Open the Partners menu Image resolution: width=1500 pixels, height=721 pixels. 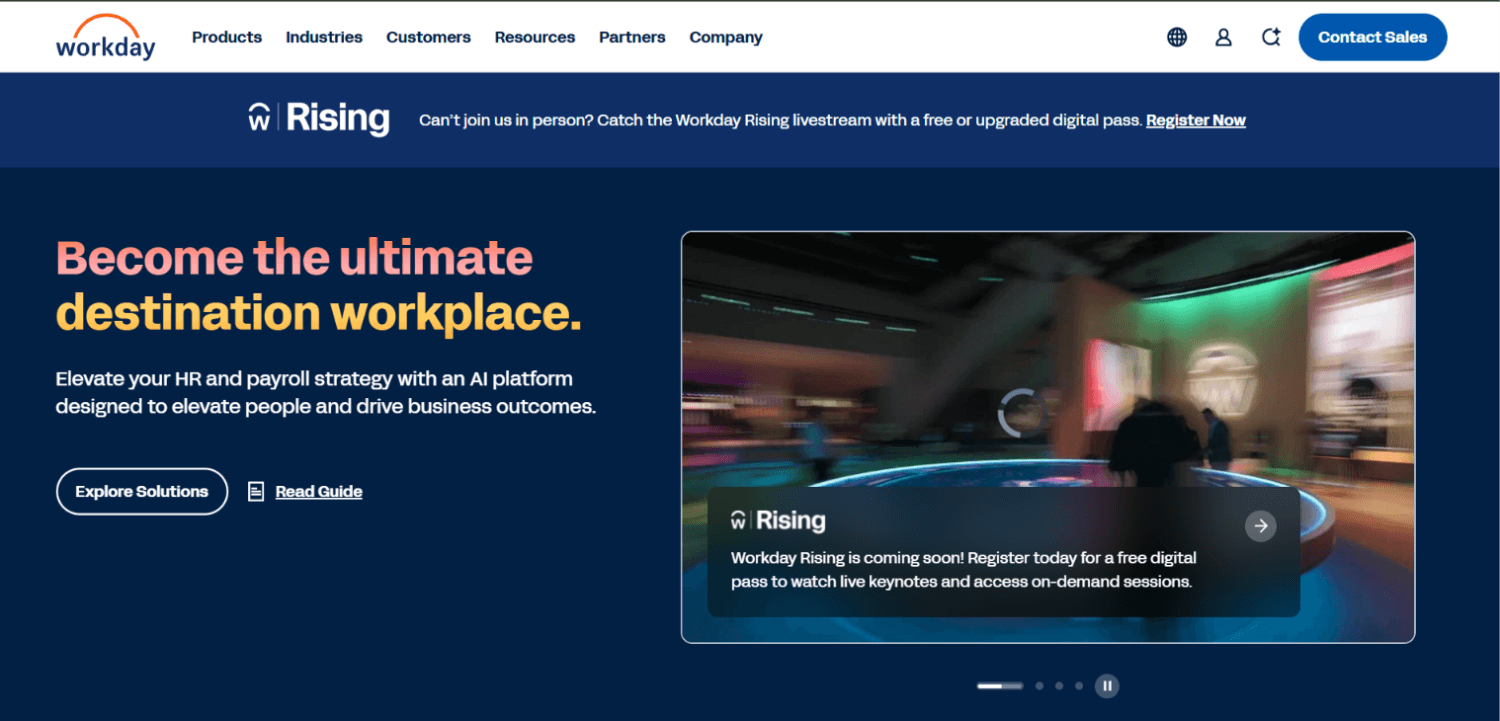[x=632, y=37]
